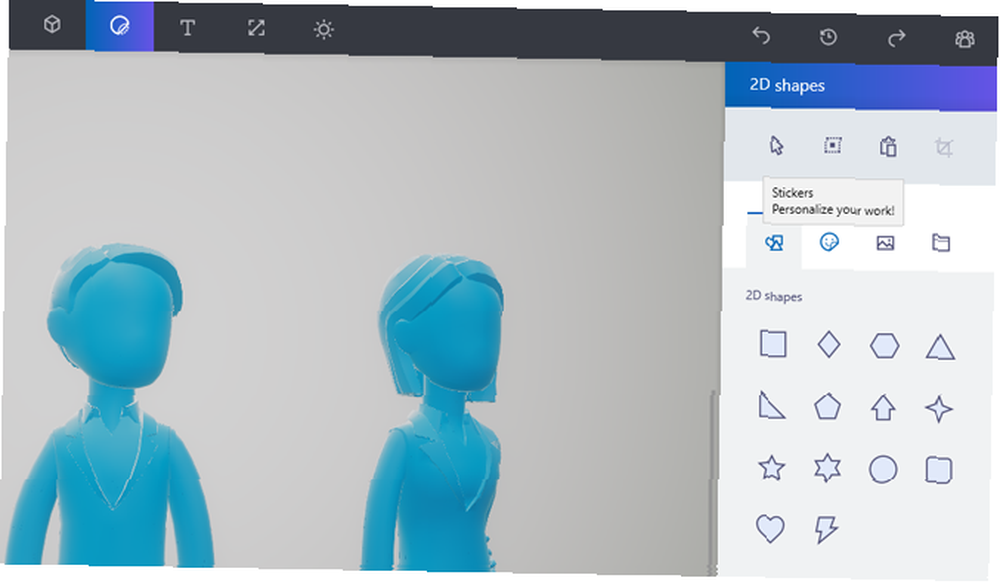1000x584 pixels.
Task: Open the History timeline
Action: coord(828,37)
